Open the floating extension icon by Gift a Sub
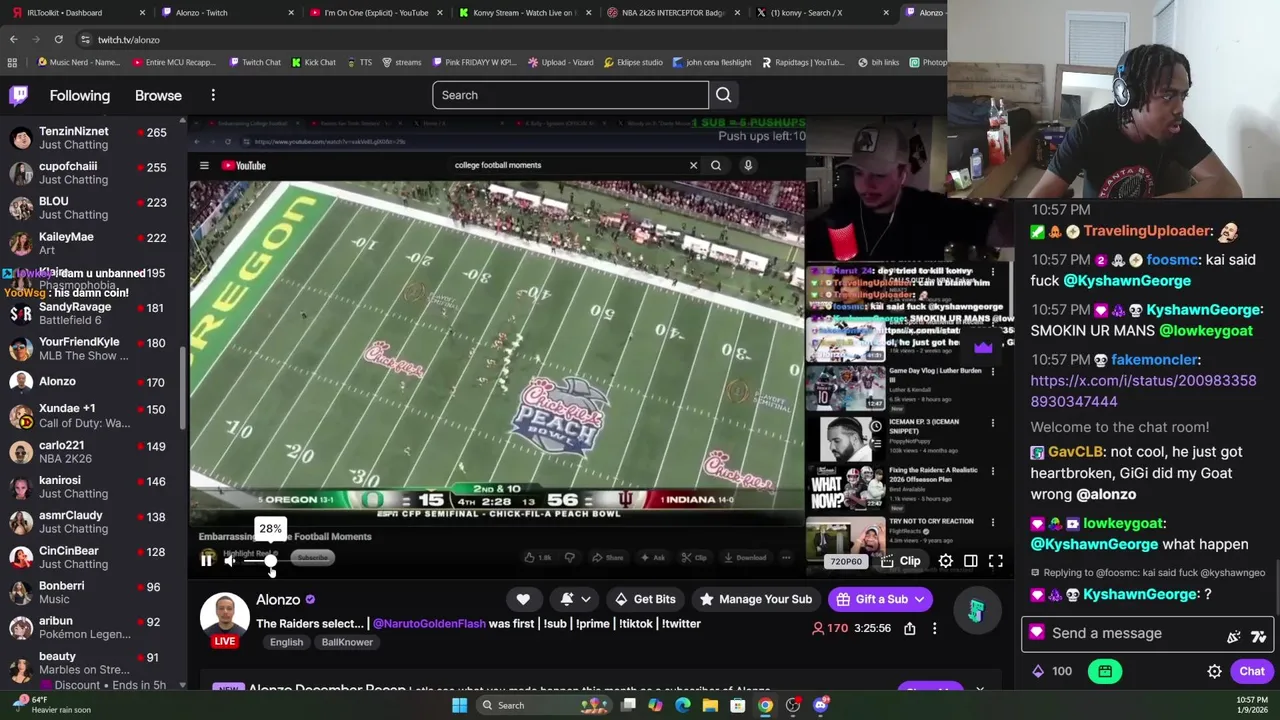The image size is (1280, 720). point(976,612)
